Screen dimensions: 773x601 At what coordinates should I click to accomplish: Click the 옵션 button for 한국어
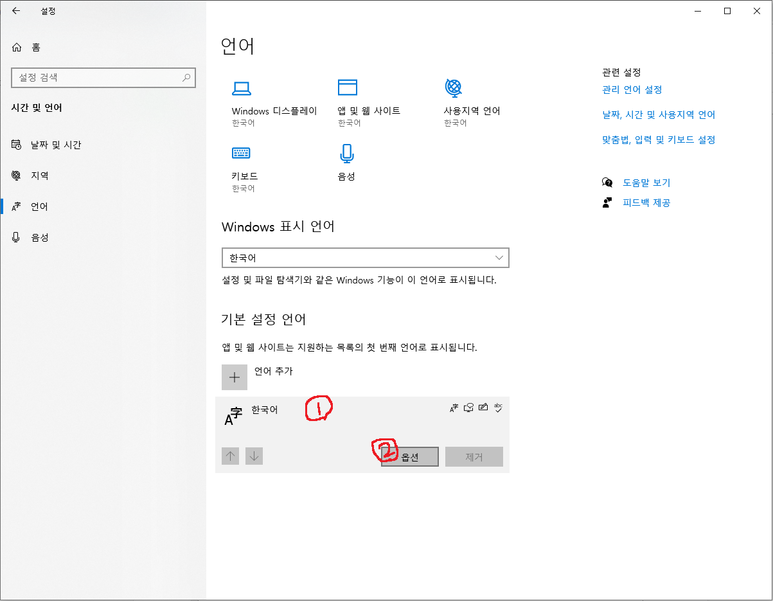410,457
